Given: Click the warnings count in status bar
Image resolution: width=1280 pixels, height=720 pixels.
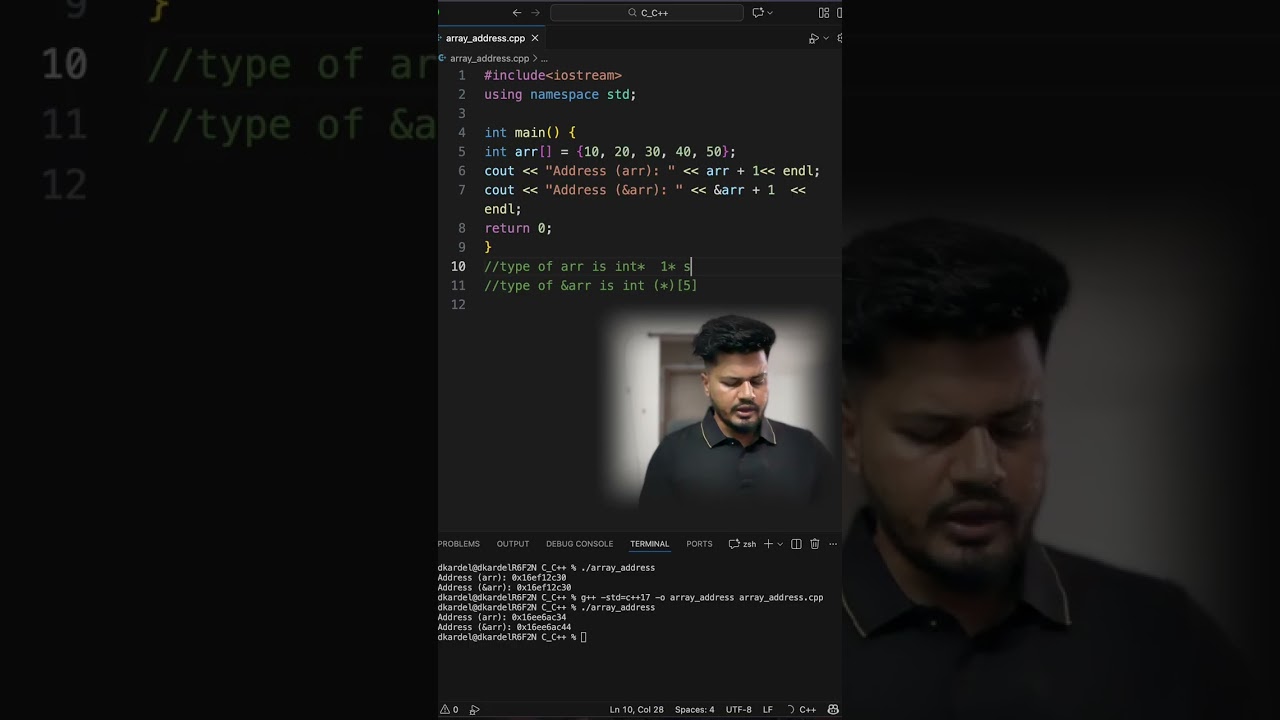Looking at the screenshot, I should coord(449,709).
